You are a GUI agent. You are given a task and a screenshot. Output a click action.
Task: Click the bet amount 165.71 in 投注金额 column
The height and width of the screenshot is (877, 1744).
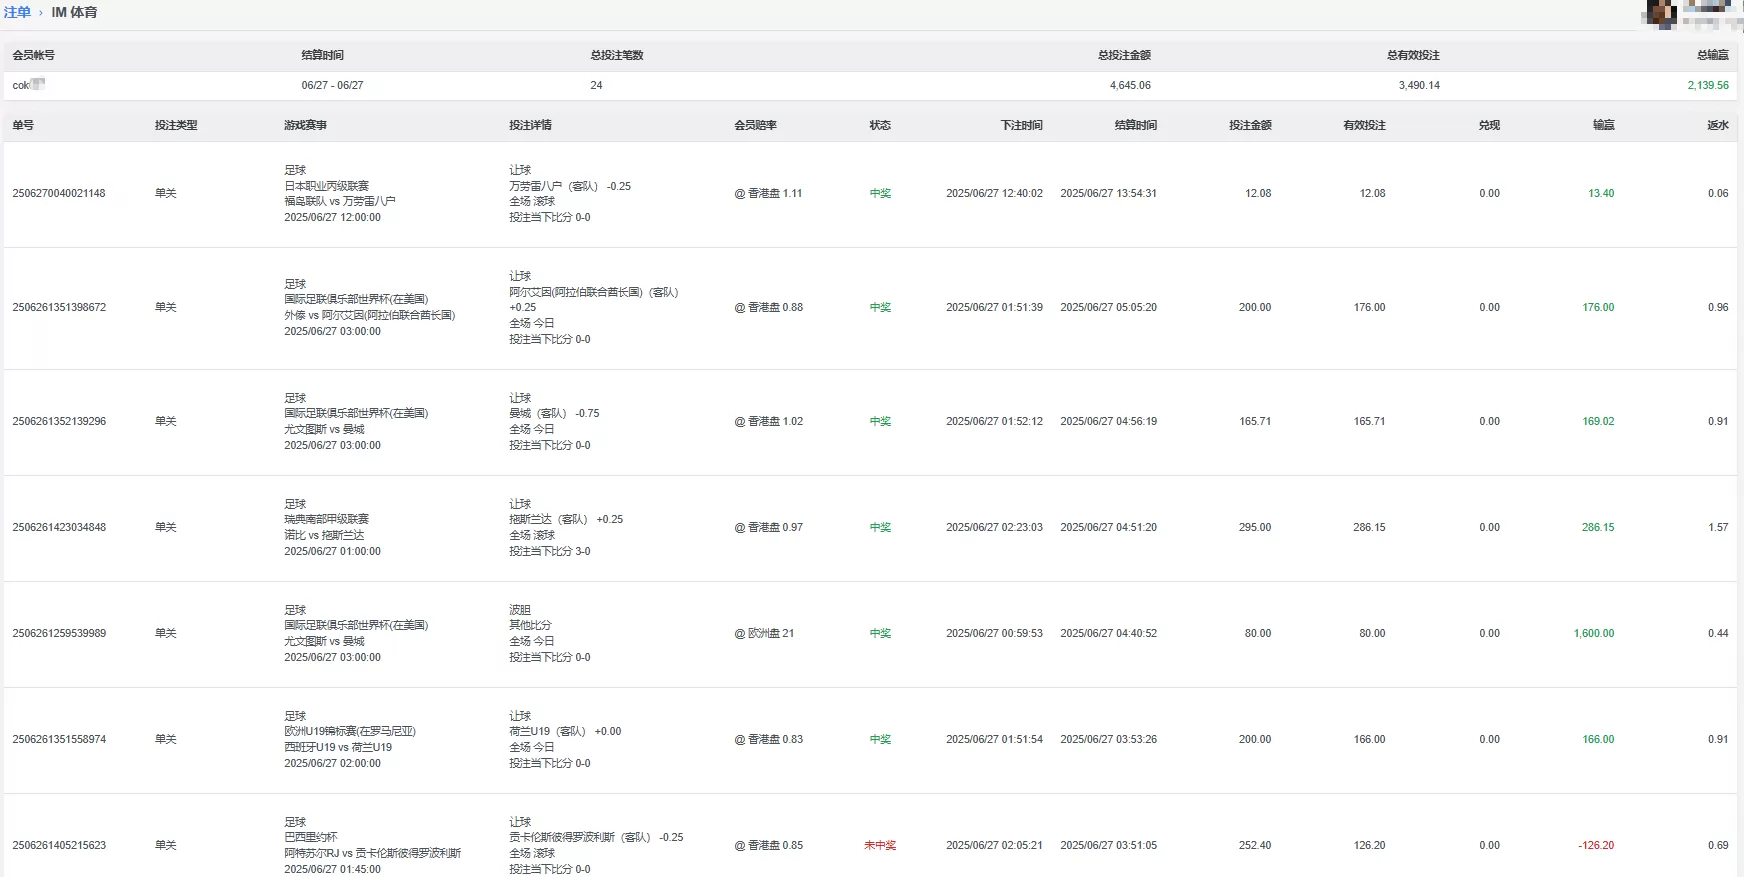[1255, 421]
